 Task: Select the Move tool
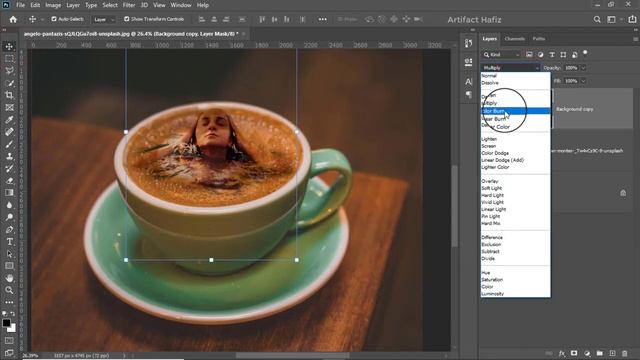click(x=9, y=47)
